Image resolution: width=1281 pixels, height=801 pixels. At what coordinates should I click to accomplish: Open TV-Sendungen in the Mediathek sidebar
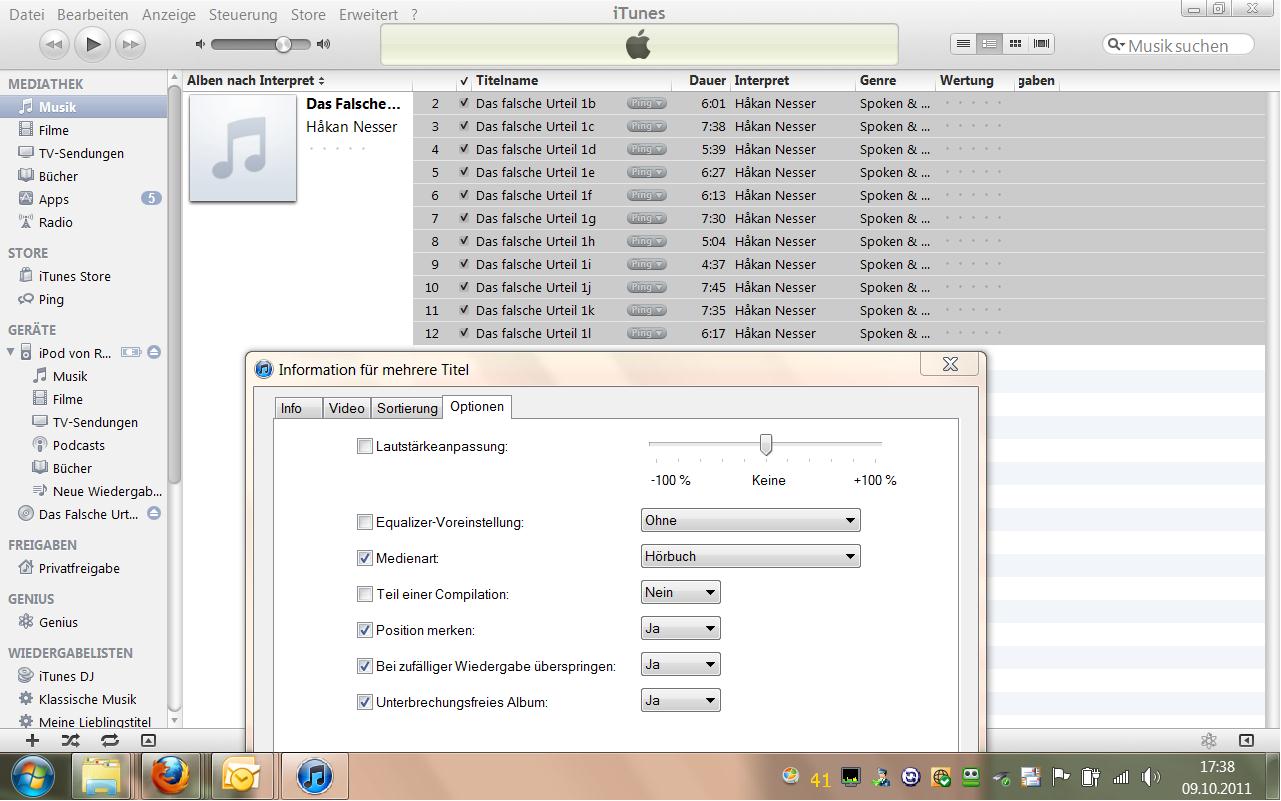click(83, 153)
